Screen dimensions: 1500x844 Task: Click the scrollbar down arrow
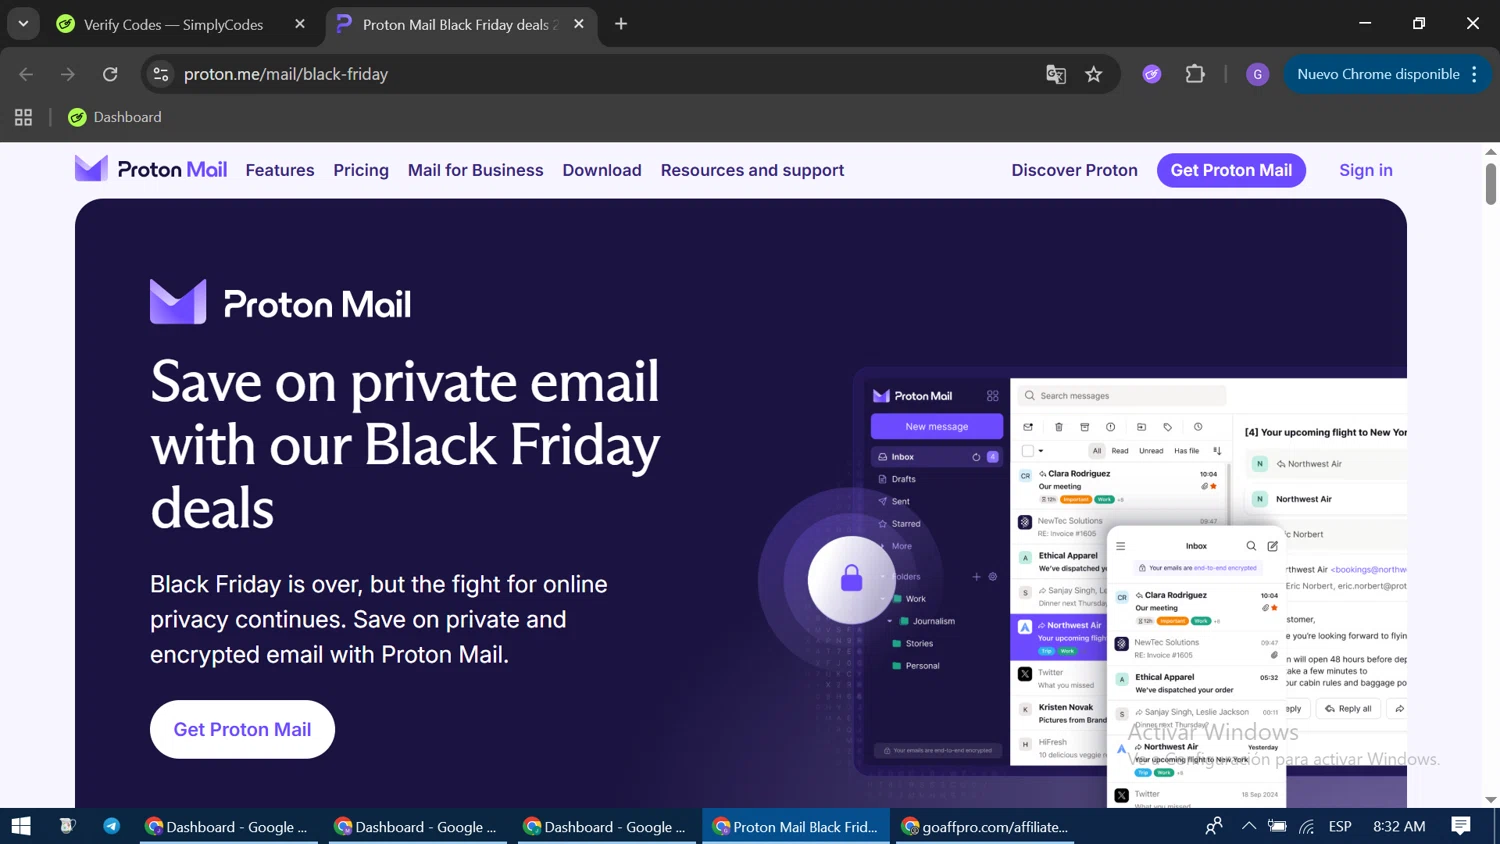[x=1490, y=800]
